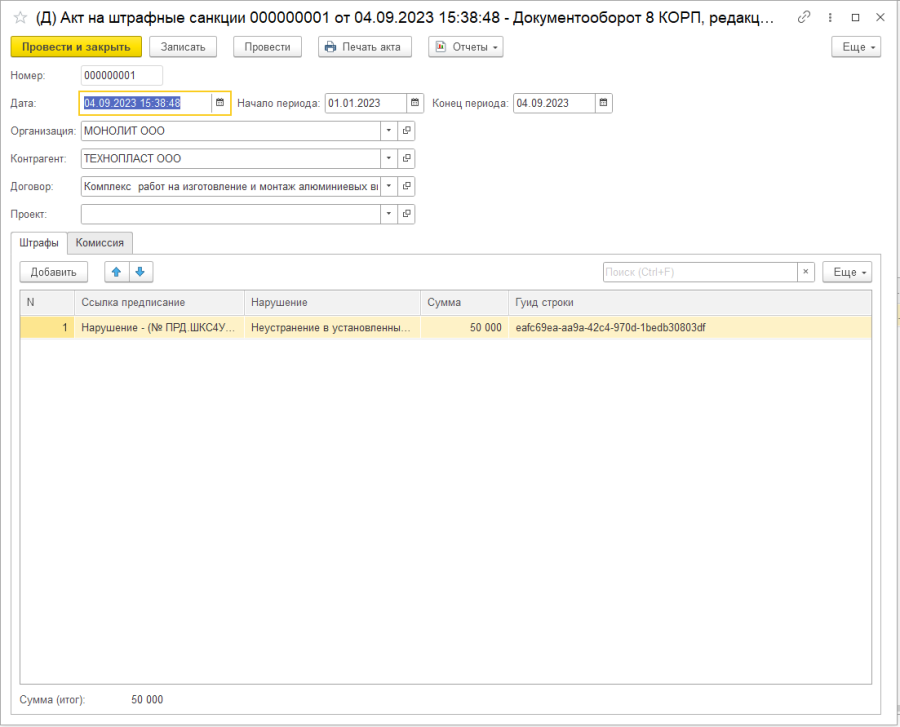Expand the Организация dropdown list
This screenshot has width=900, height=727.
coord(388,131)
